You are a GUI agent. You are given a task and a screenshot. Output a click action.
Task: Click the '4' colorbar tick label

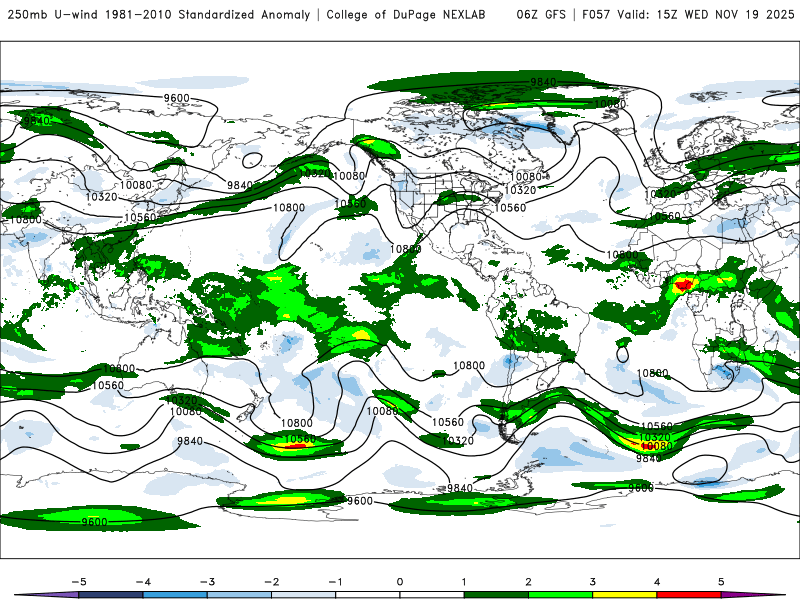[x=657, y=582]
